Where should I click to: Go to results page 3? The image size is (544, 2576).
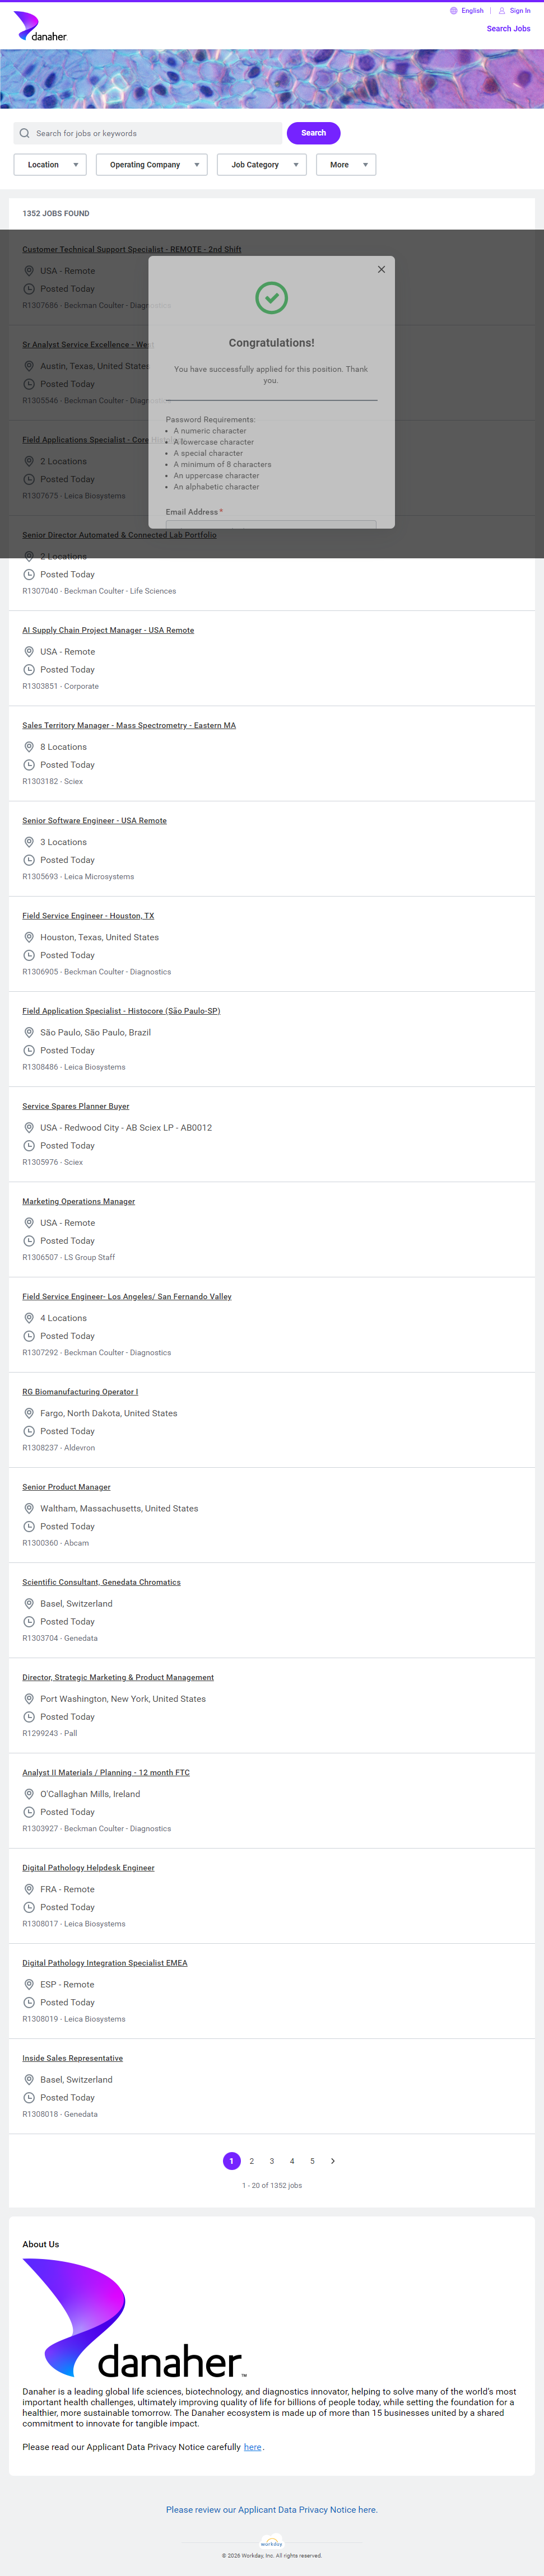tap(272, 2161)
